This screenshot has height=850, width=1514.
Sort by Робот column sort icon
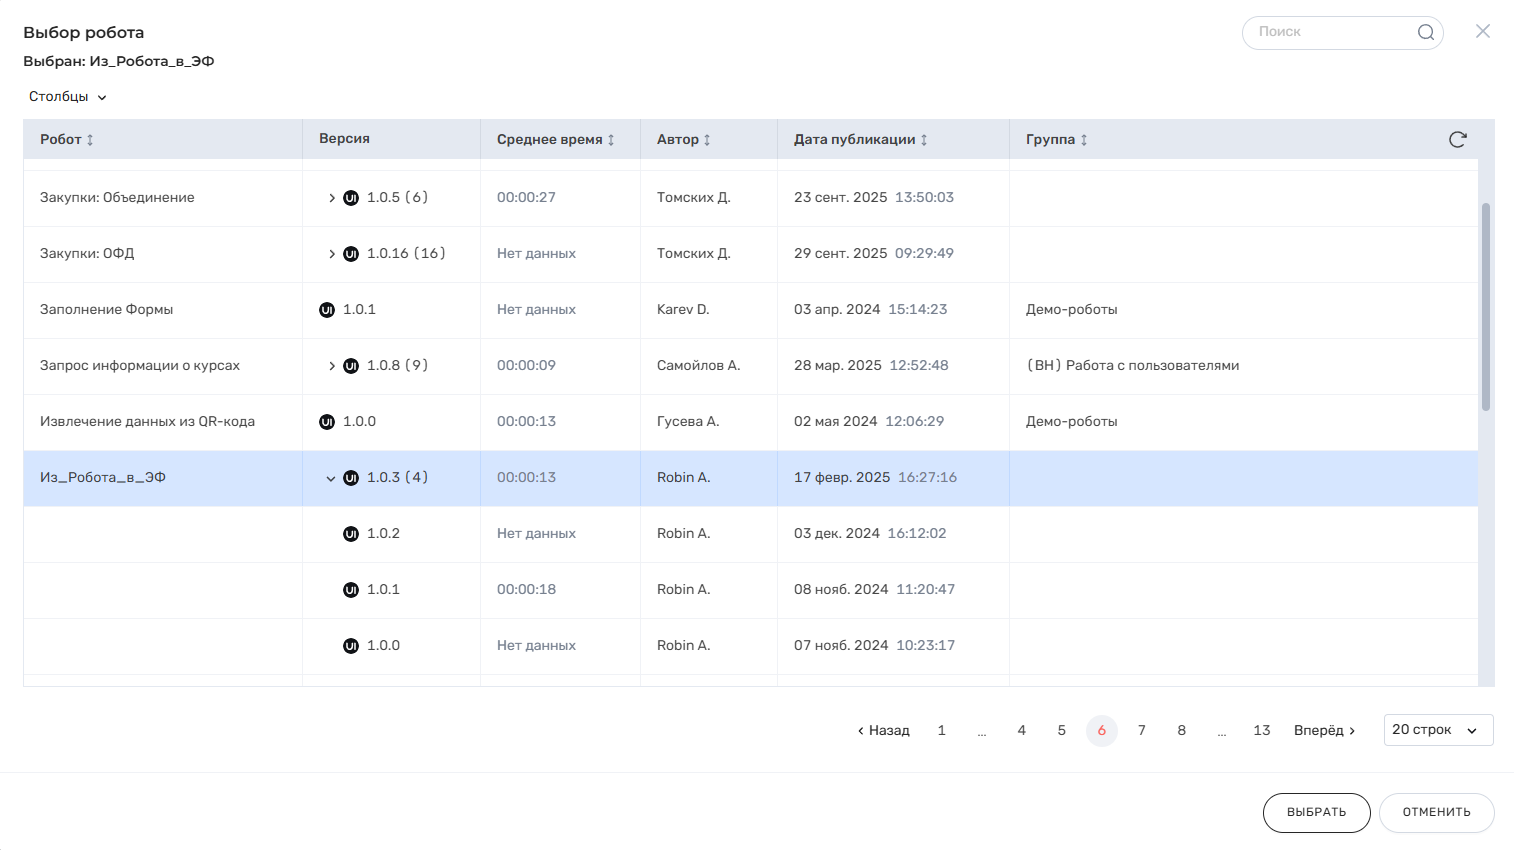pyautogui.click(x=90, y=140)
